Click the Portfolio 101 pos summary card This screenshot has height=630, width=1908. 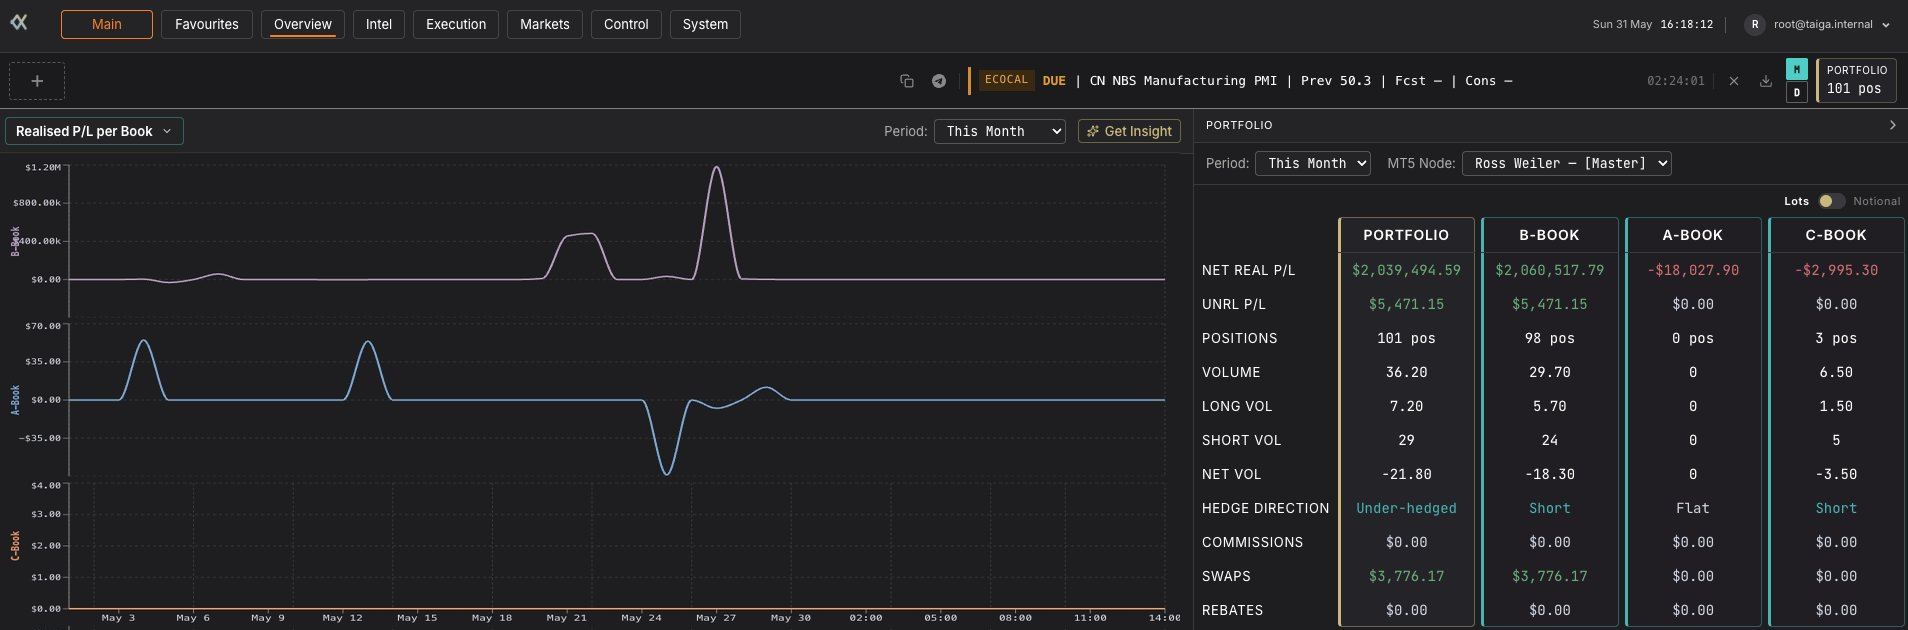pos(1856,80)
